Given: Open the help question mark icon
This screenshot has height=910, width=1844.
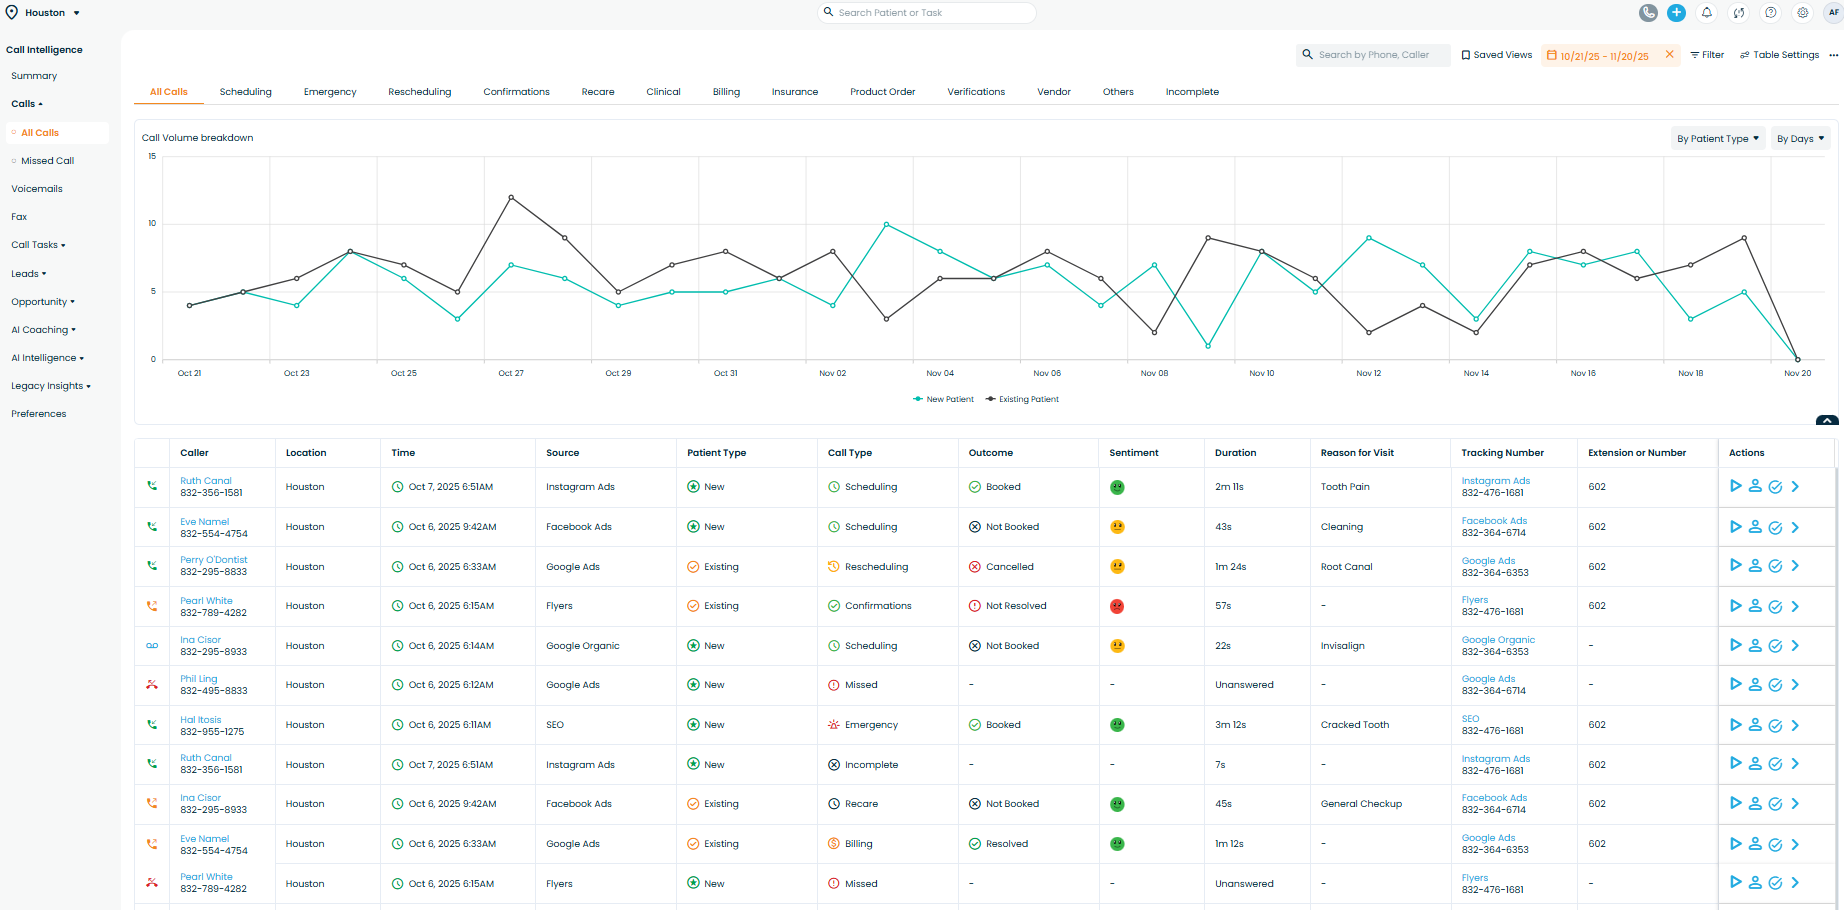Looking at the screenshot, I should pos(1771,13).
